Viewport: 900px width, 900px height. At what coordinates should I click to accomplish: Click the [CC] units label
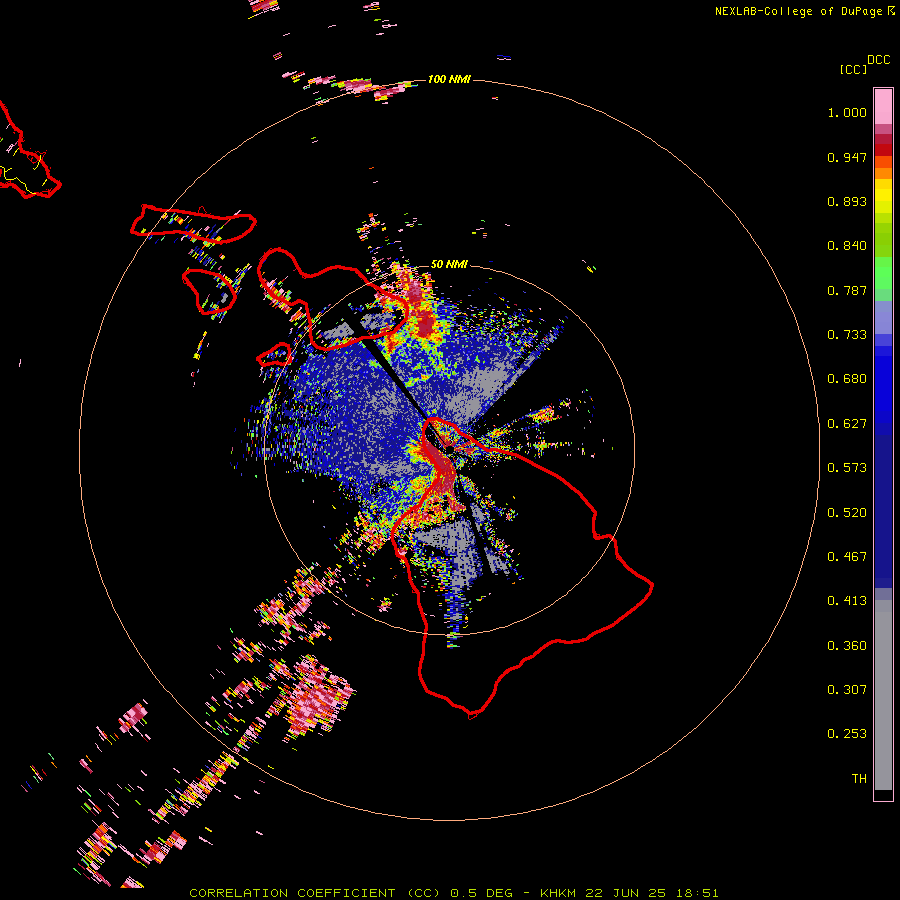point(853,69)
